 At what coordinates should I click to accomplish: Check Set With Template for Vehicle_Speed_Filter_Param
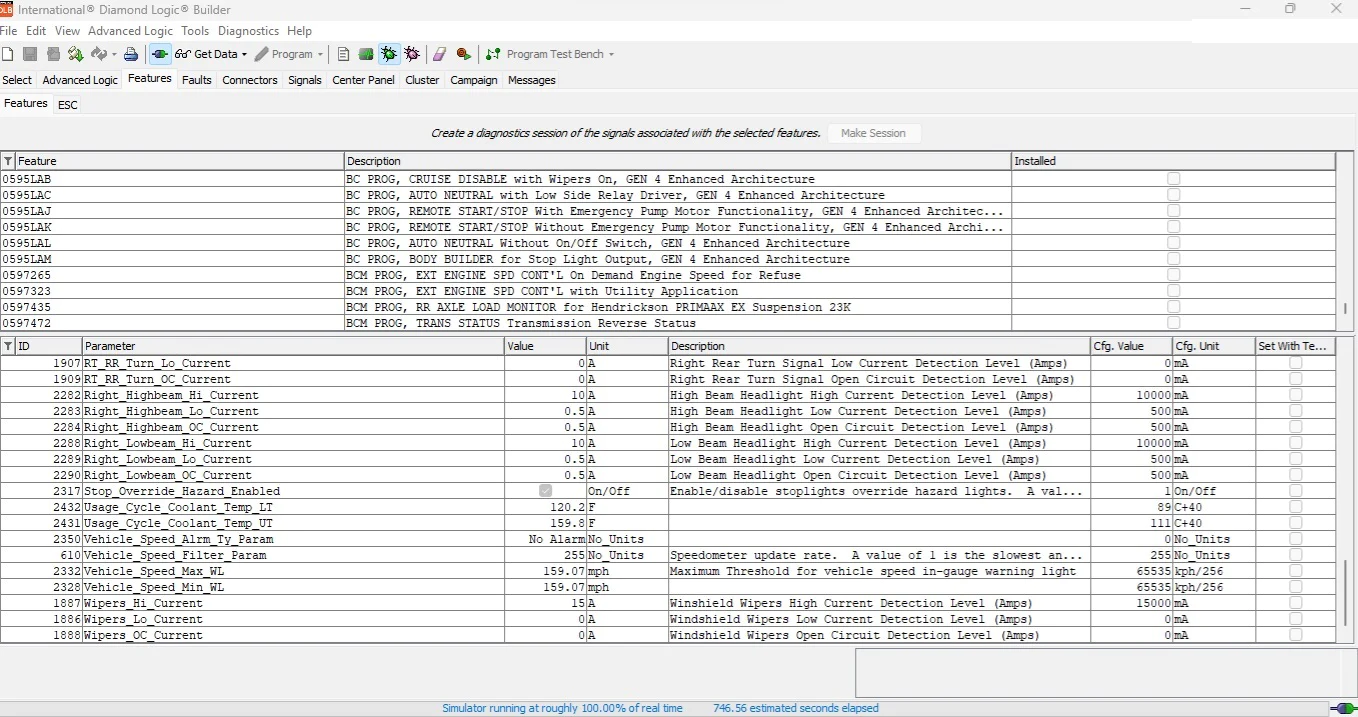pos(1296,555)
